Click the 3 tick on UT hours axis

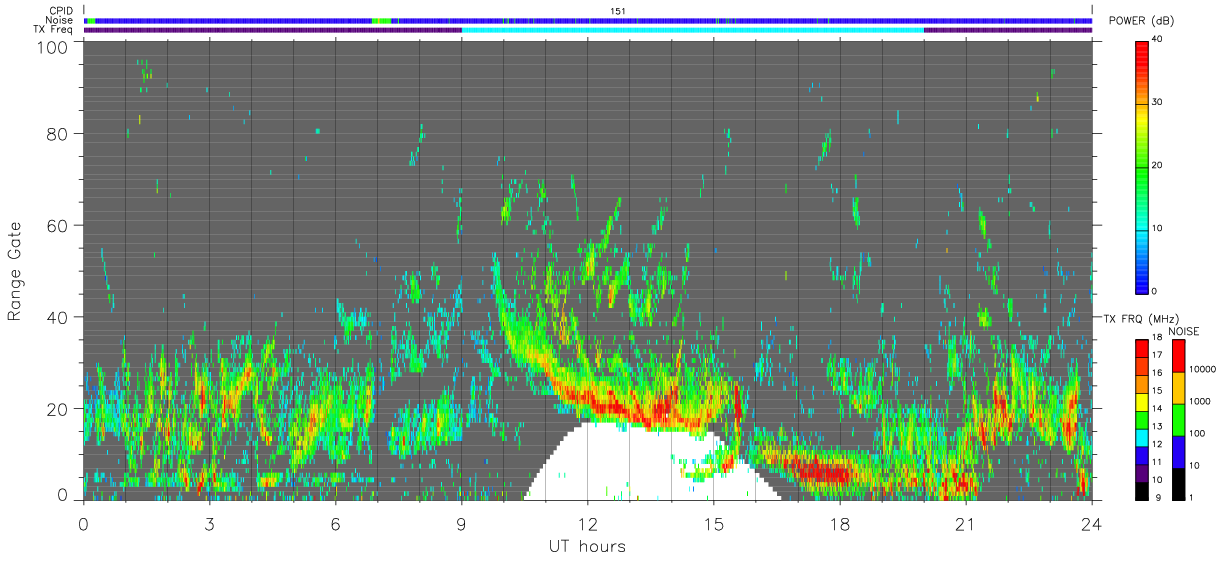(x=209, y=523)
